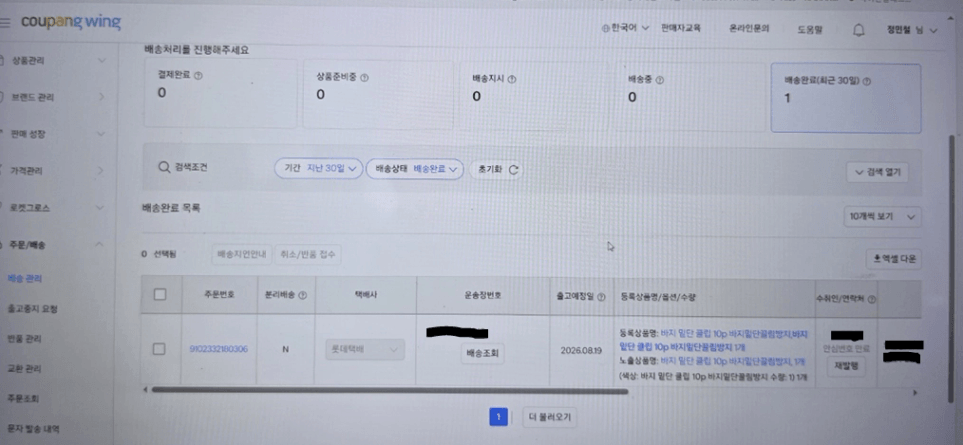Click help icon next to 배송완료(최근 30일)
Screen dimensions: 963x445
[867, 80]
